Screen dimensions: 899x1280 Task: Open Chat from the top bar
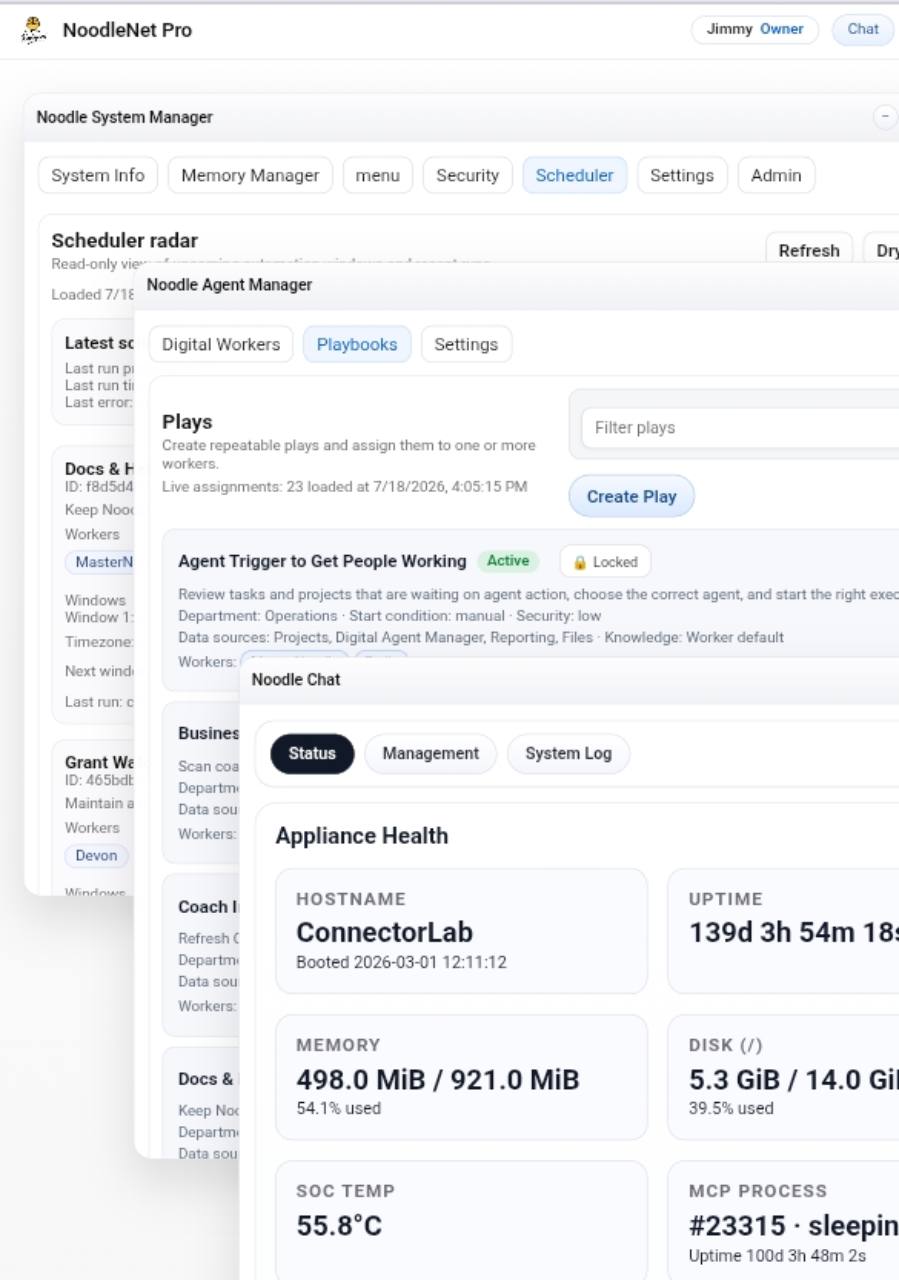863,29
